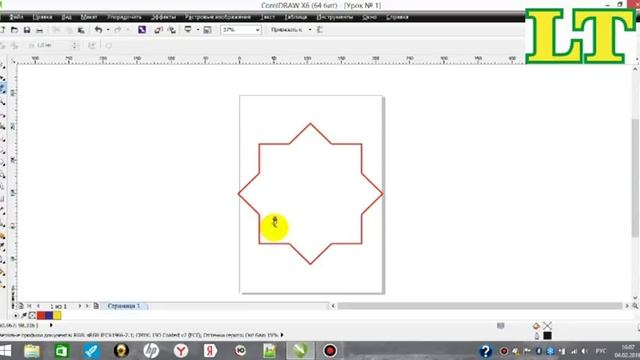Open the Эффекты menu
The width and height of the screenshot is (640, 360).
click(x=163, y=17)
